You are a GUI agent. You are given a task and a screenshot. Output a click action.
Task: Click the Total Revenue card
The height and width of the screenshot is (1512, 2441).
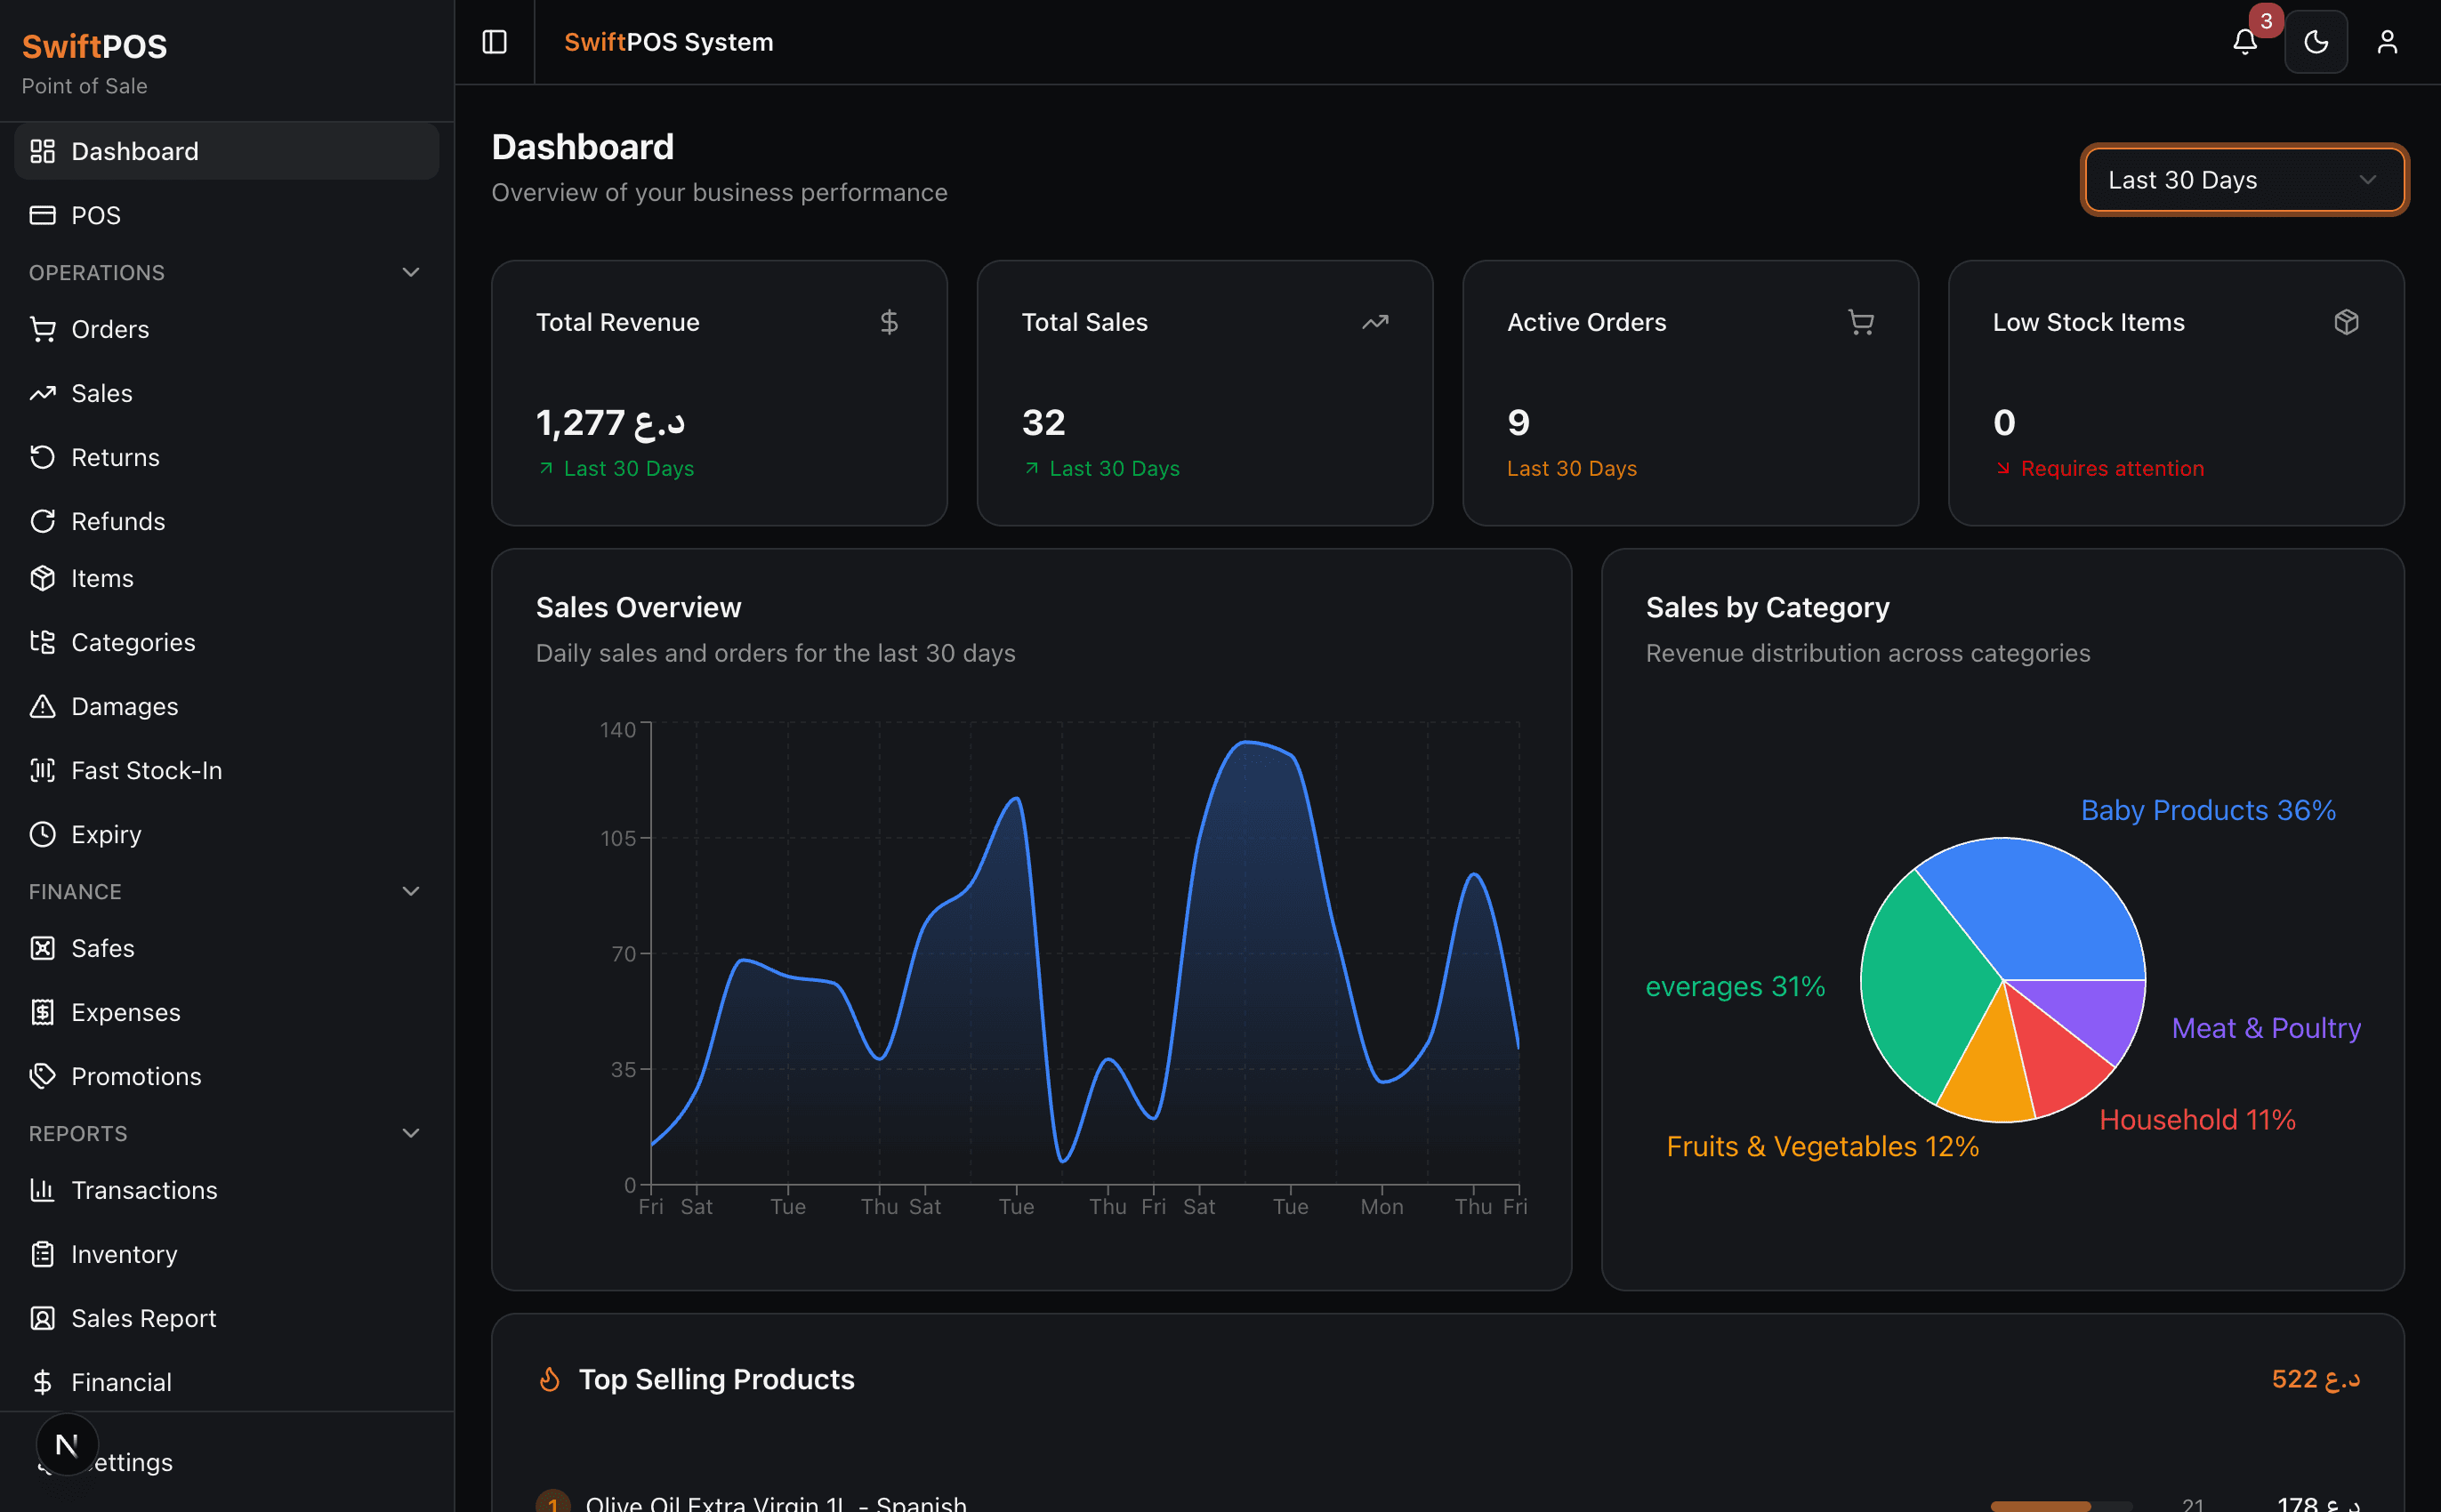[719, 393]
